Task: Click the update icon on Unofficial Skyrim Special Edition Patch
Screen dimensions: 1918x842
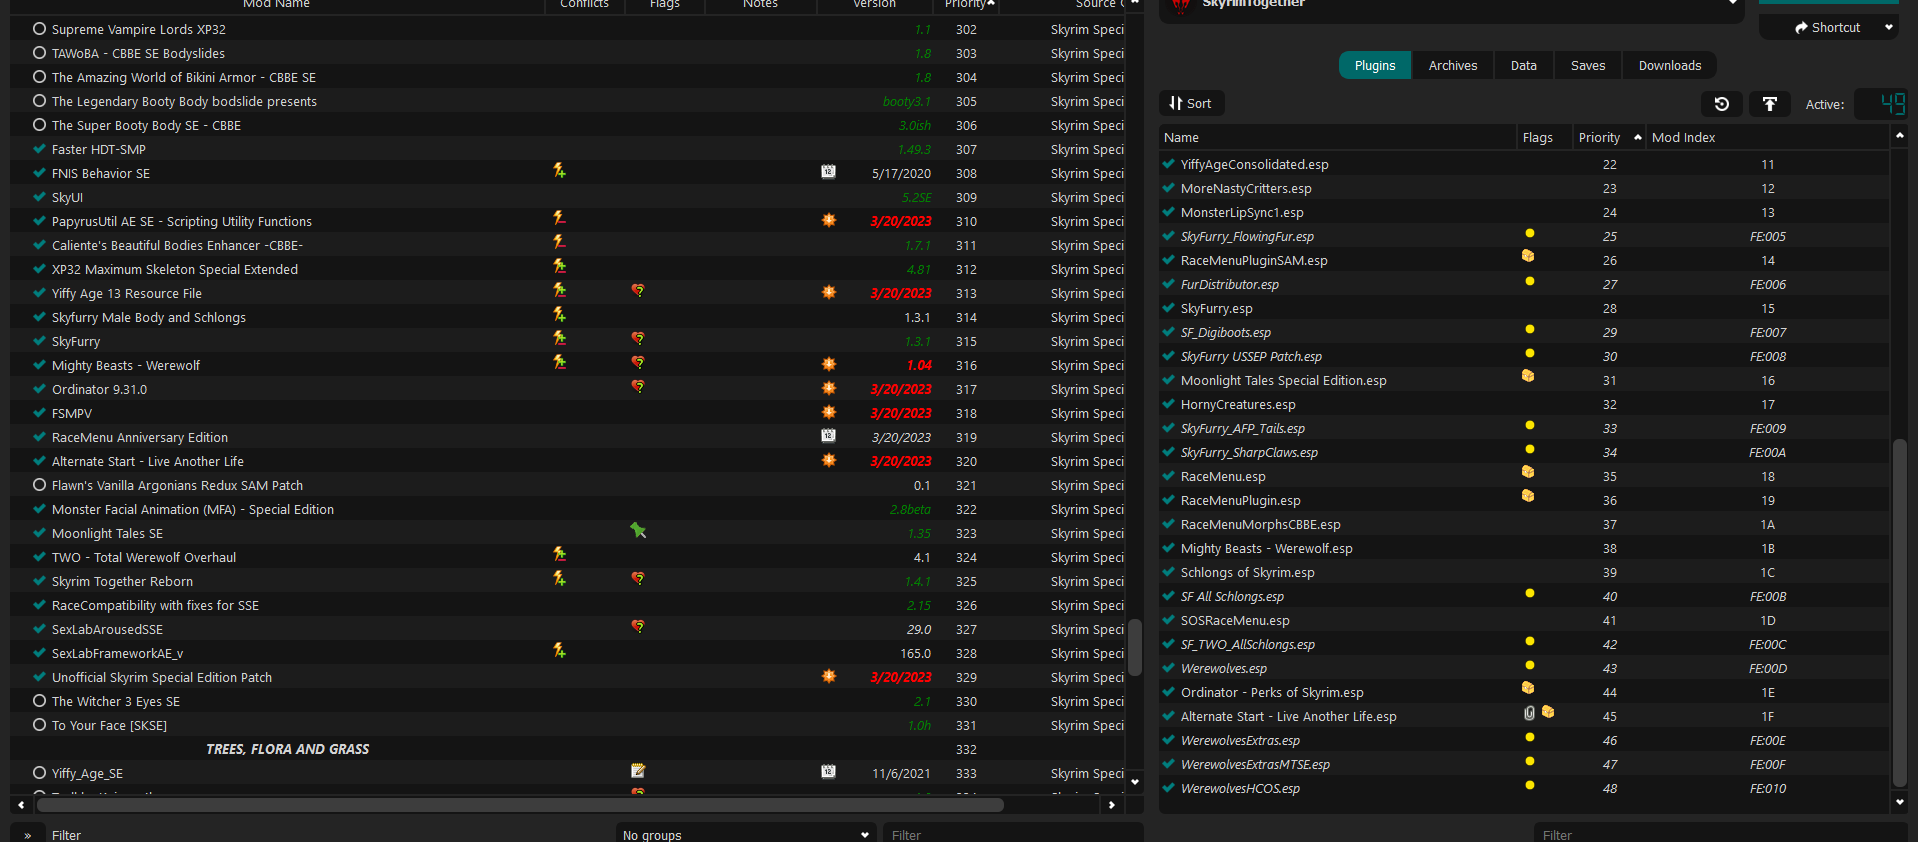Action: click(x=829, y=676)
